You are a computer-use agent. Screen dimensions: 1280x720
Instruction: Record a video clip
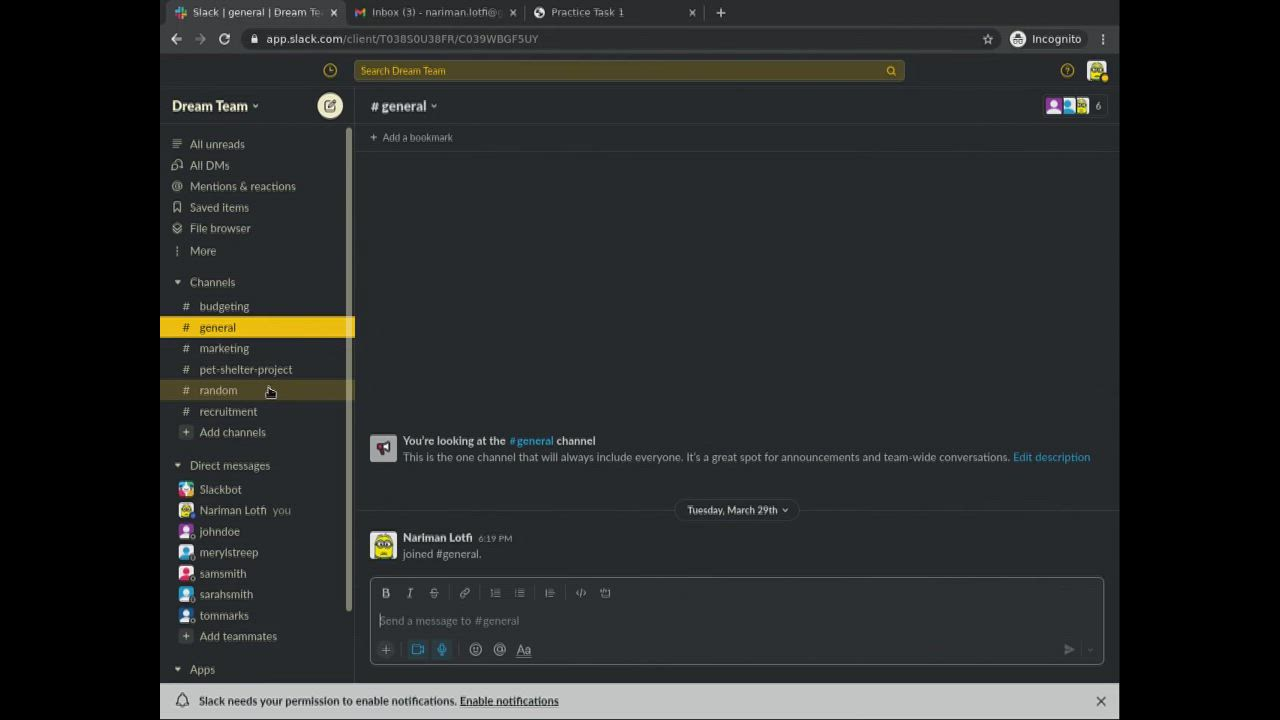pos(418,650)
